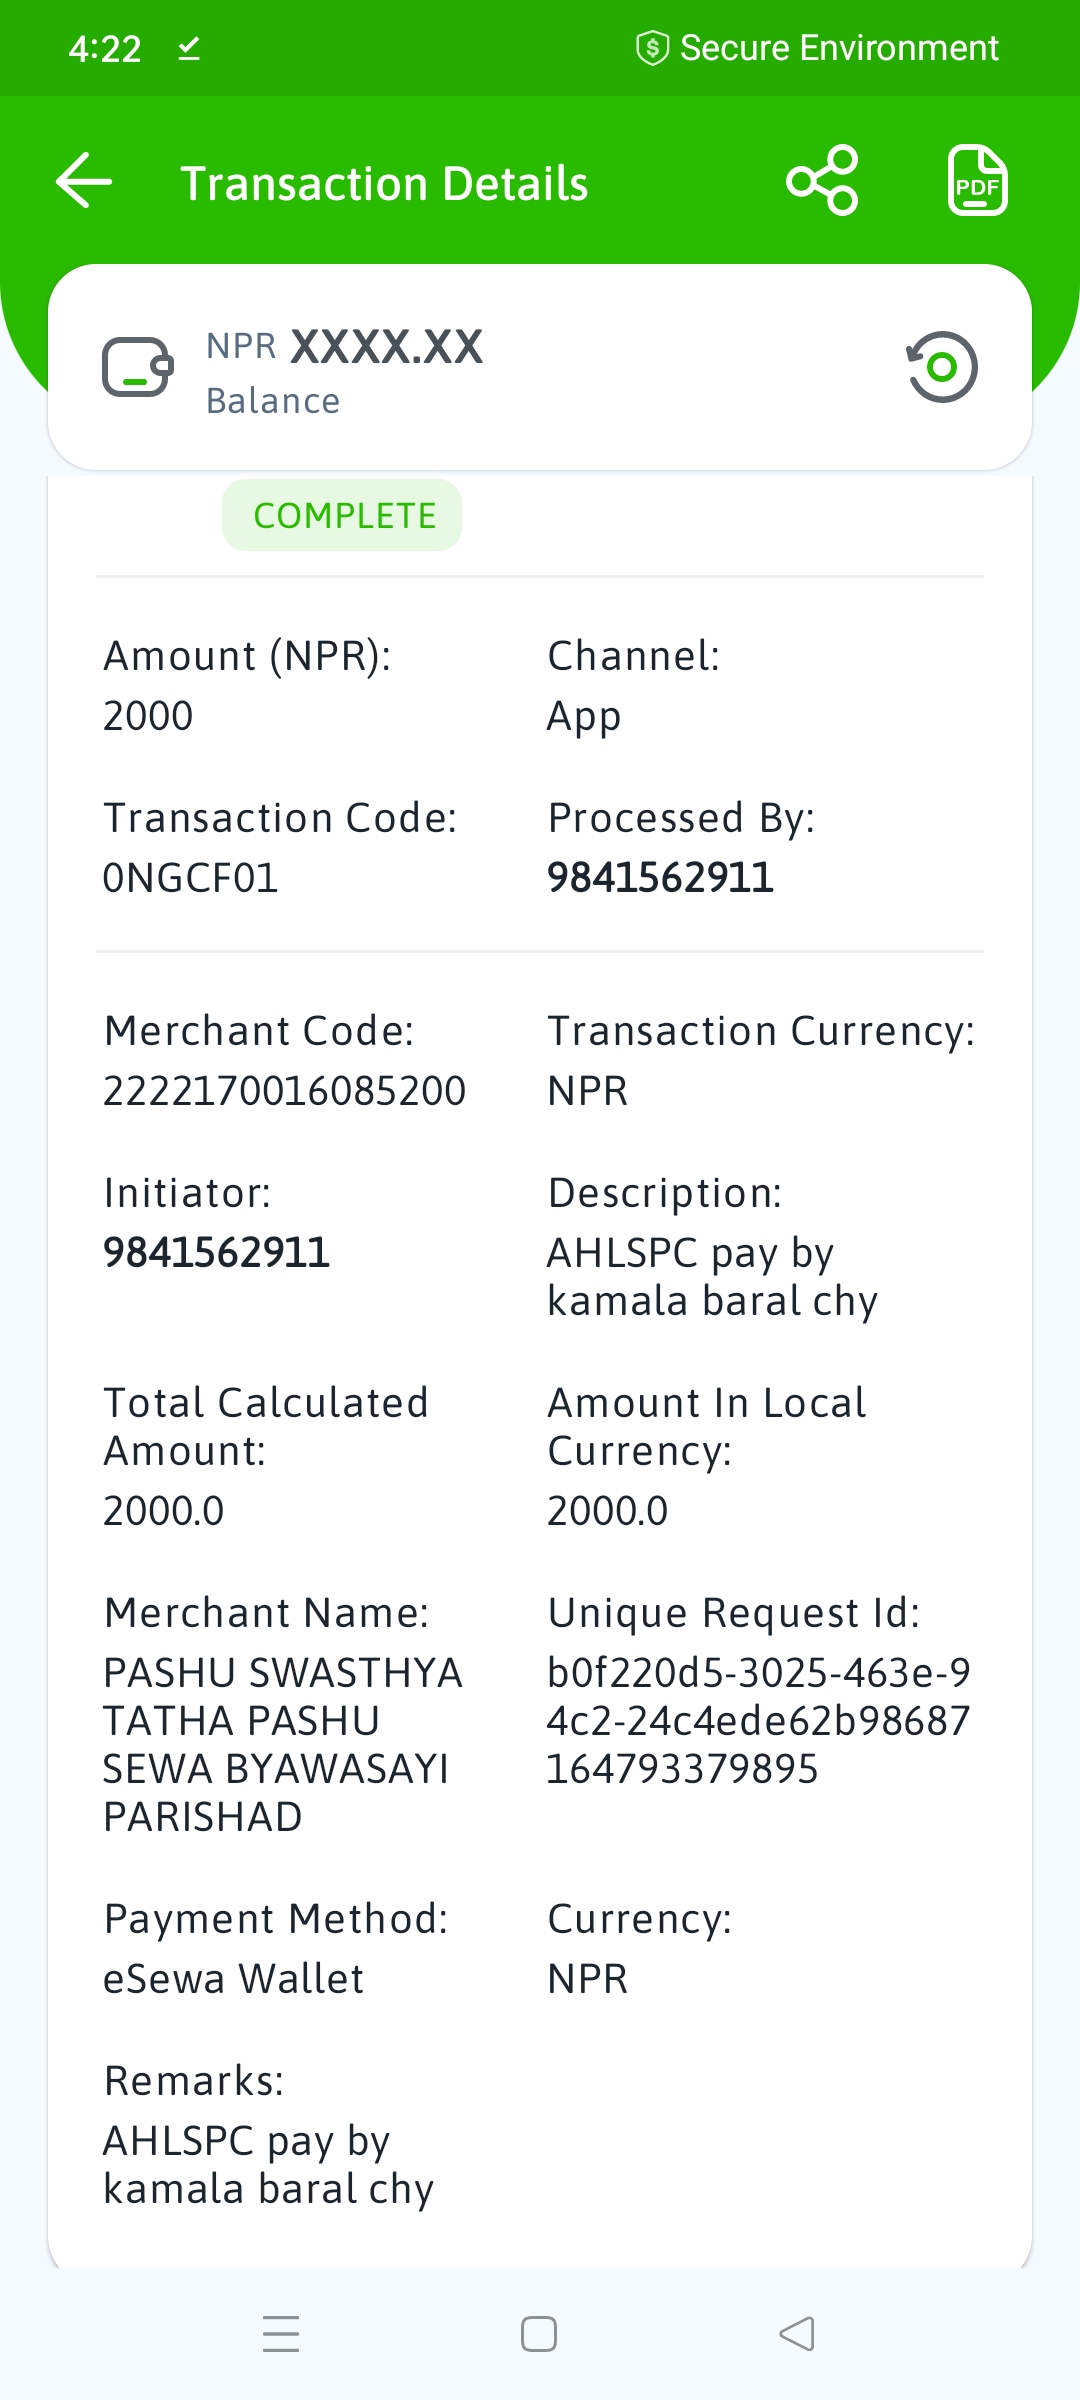Tap the Android home square button
Image resolution: width=1080 pixels, height=2400 pixels.
coord(539,2333)
